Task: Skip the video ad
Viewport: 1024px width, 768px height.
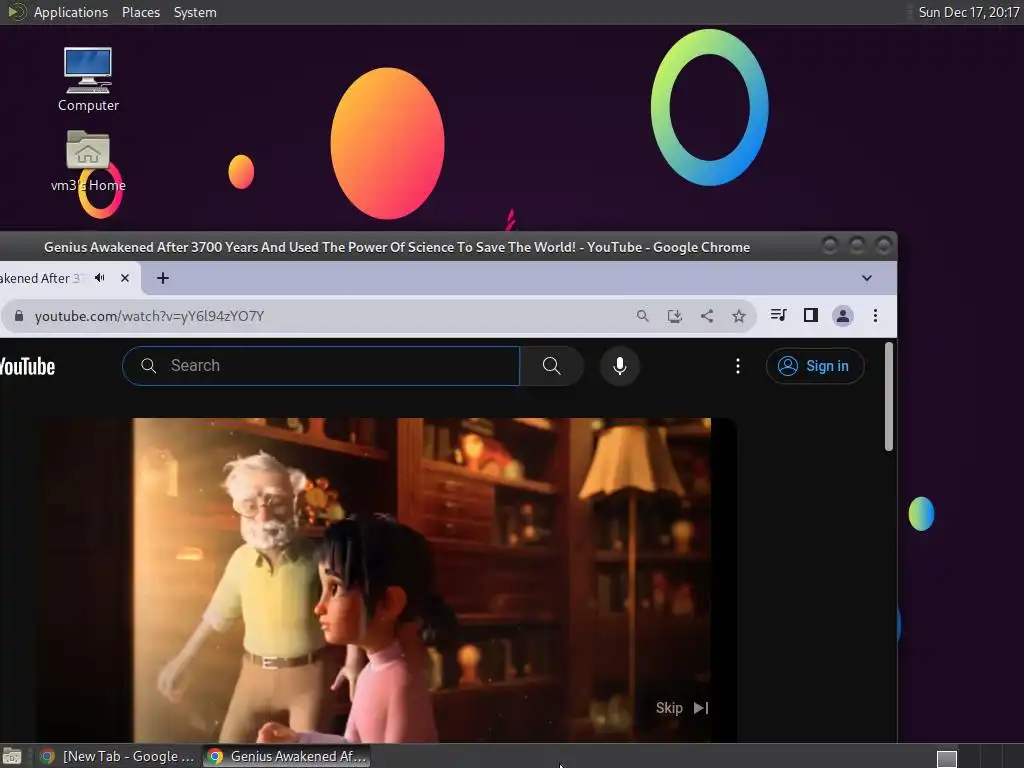Action: pyautogui.click(x=682, y=708)
